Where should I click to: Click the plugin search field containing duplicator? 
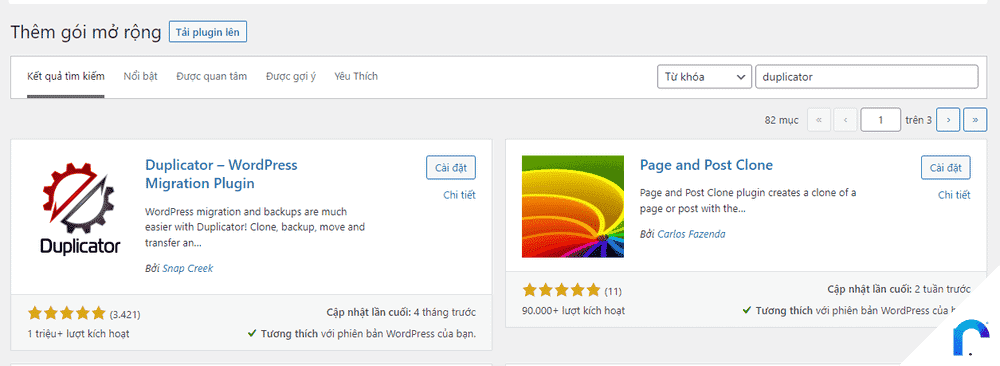pyautogui.click(x=866, y=77)
